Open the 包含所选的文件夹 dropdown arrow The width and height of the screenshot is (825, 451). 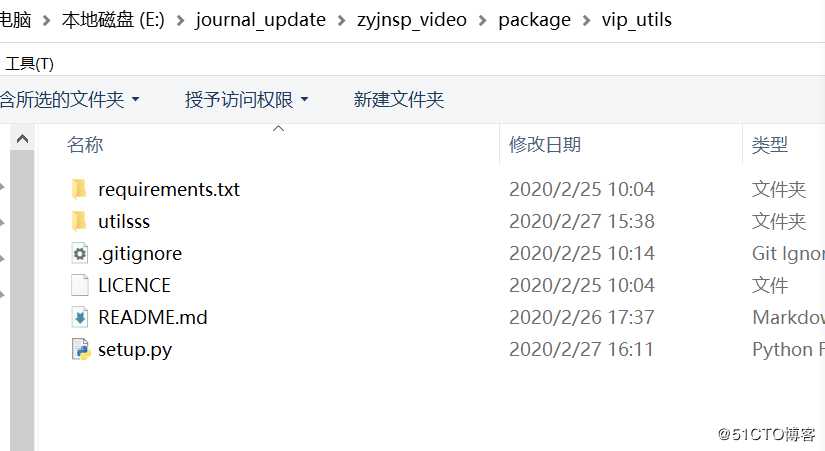click(136, 99)
